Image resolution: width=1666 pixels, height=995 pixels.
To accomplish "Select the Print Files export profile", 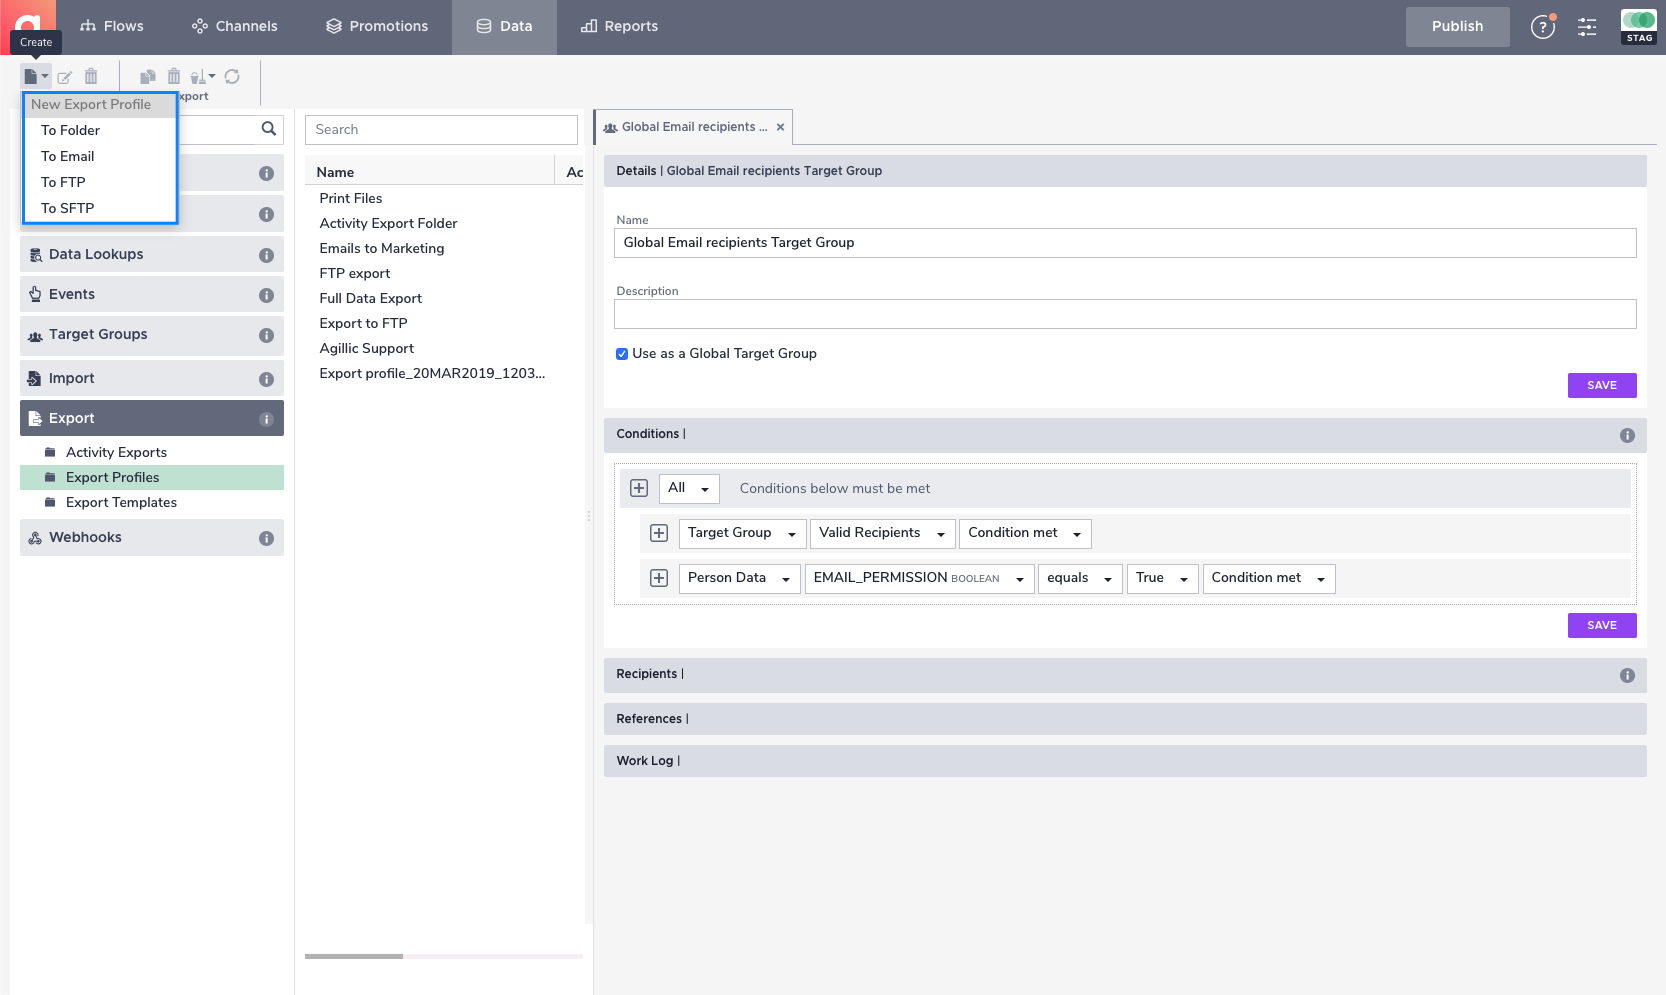I will [351, 199].
